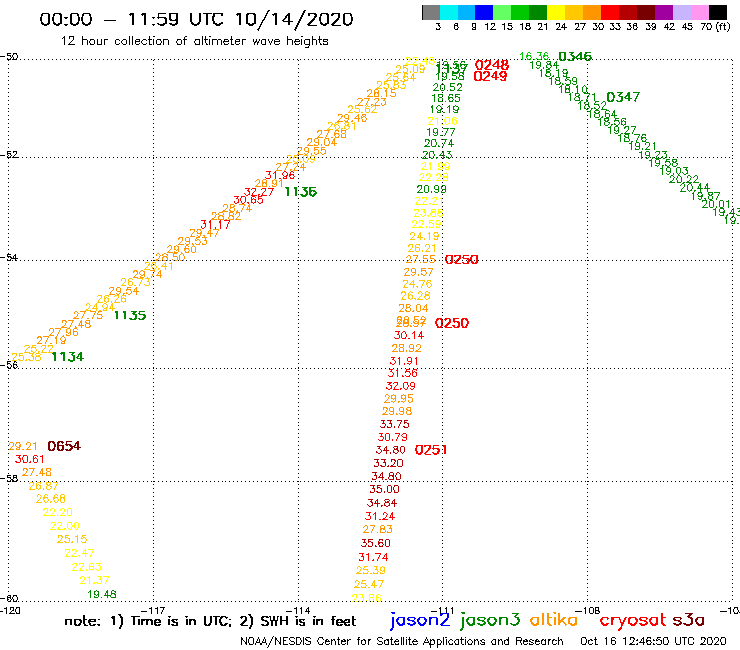The height and width of the screenshot is (650, 740).
Task: Click the NOAA/NESDIS Center attribution text
Action: click(402, 642)
